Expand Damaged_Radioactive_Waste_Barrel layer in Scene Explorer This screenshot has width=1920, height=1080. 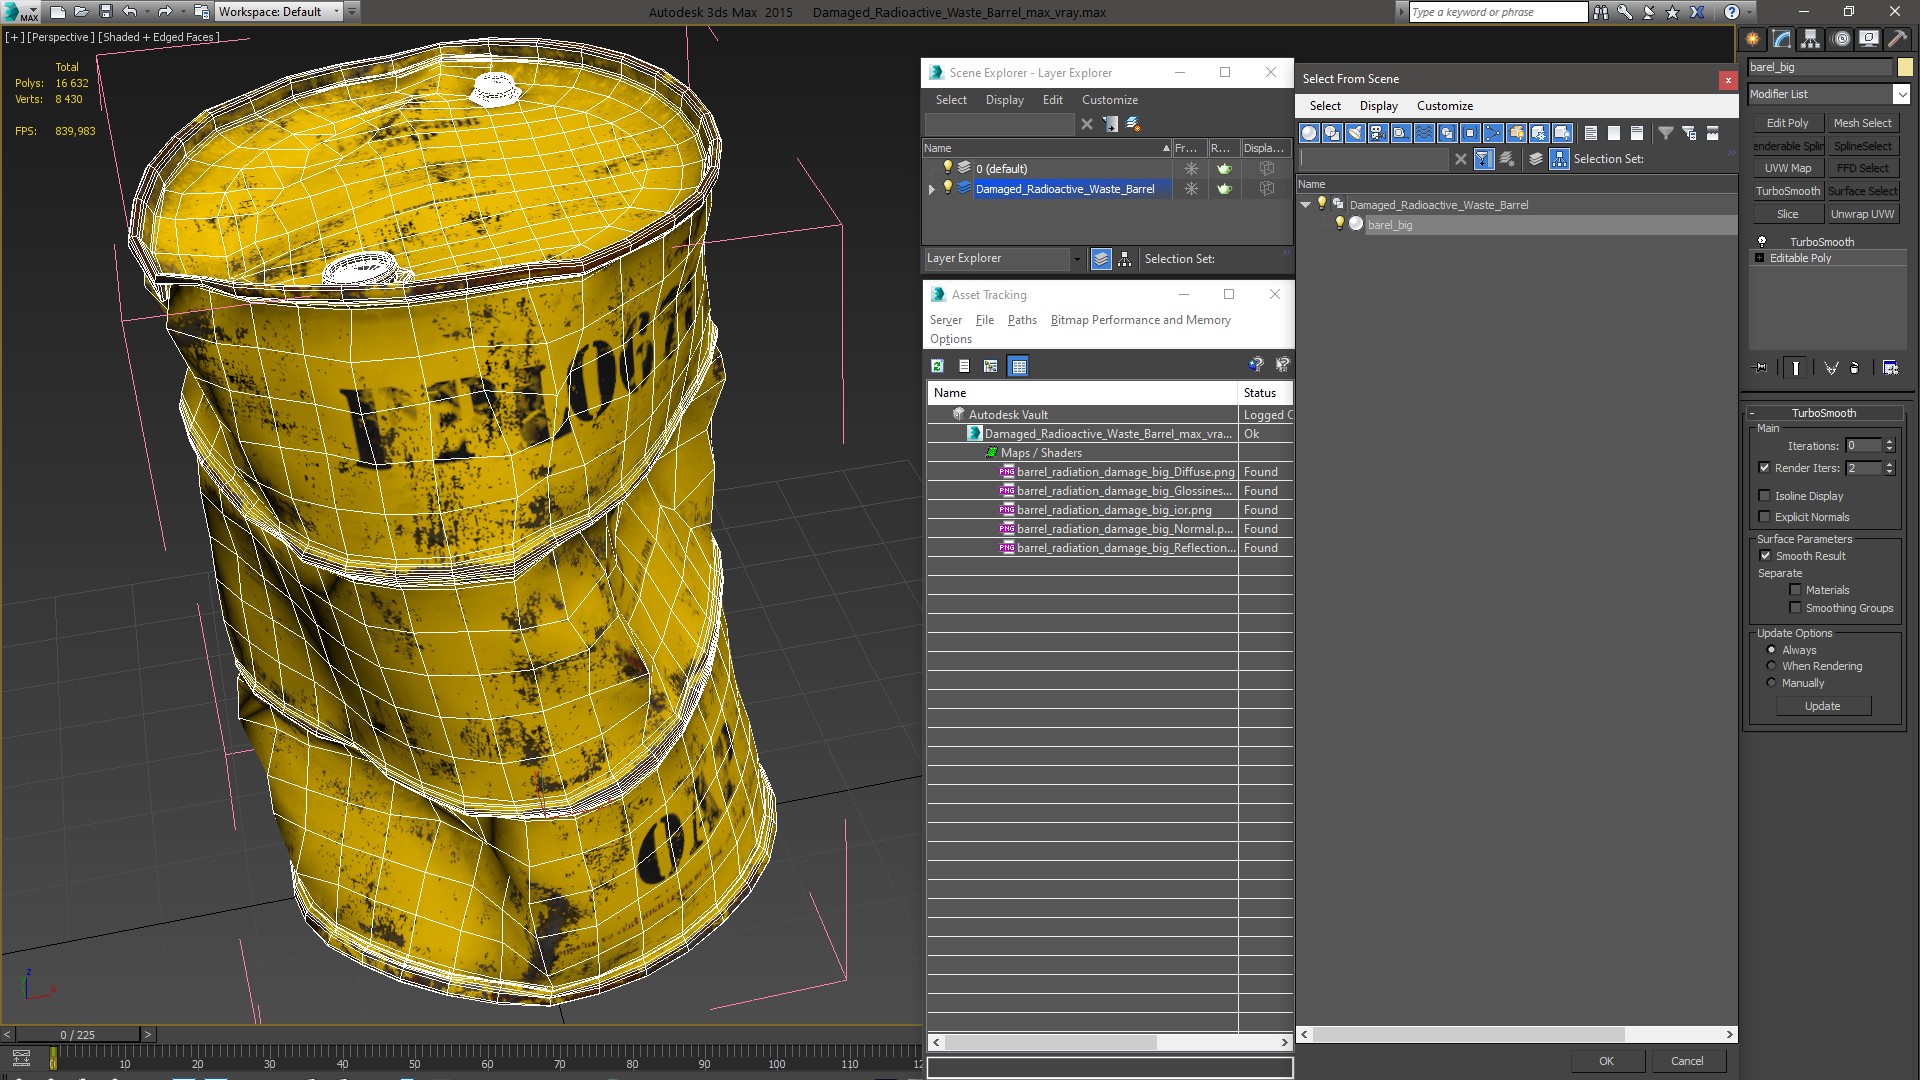tap(932, 189)
